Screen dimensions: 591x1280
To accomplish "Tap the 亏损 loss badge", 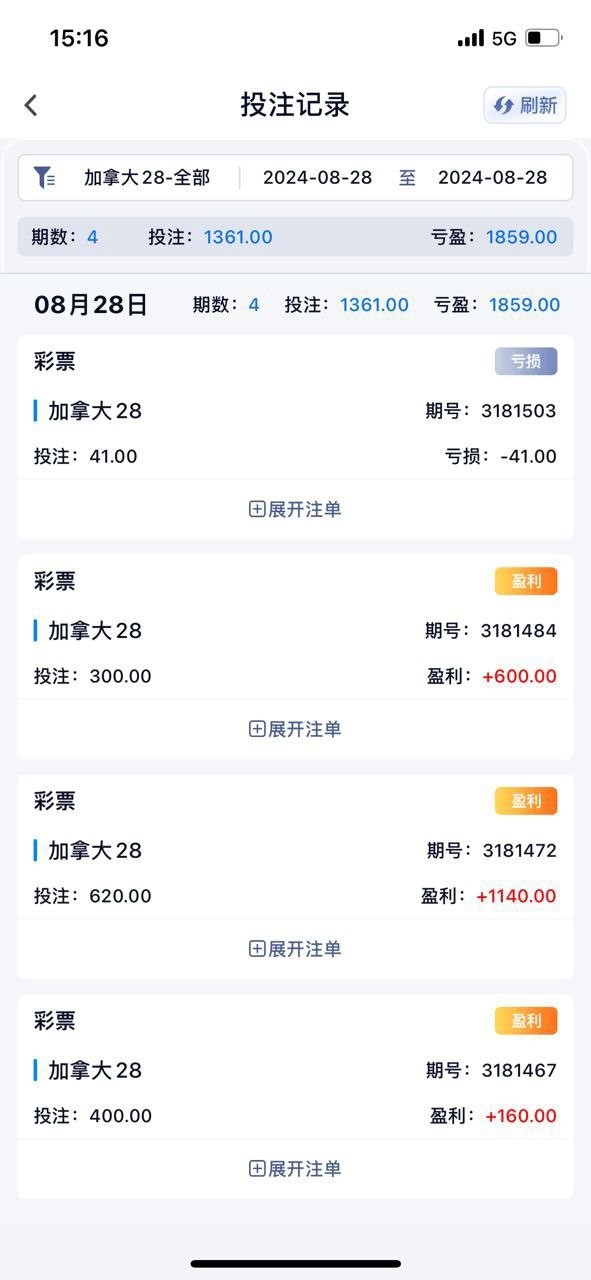I will point(526,361).
